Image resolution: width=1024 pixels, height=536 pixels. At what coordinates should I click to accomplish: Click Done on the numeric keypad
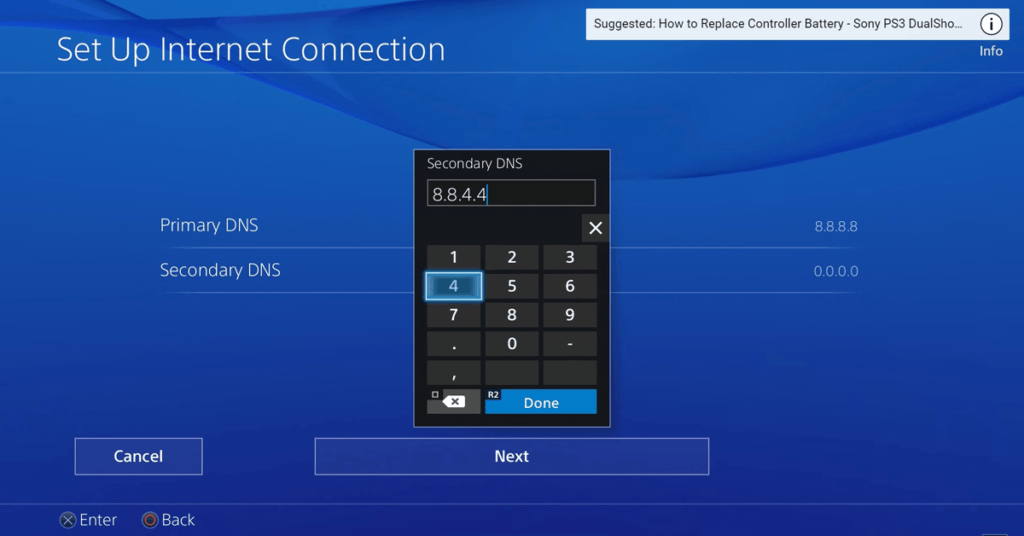pyautogui.click(x=541, y=402)
